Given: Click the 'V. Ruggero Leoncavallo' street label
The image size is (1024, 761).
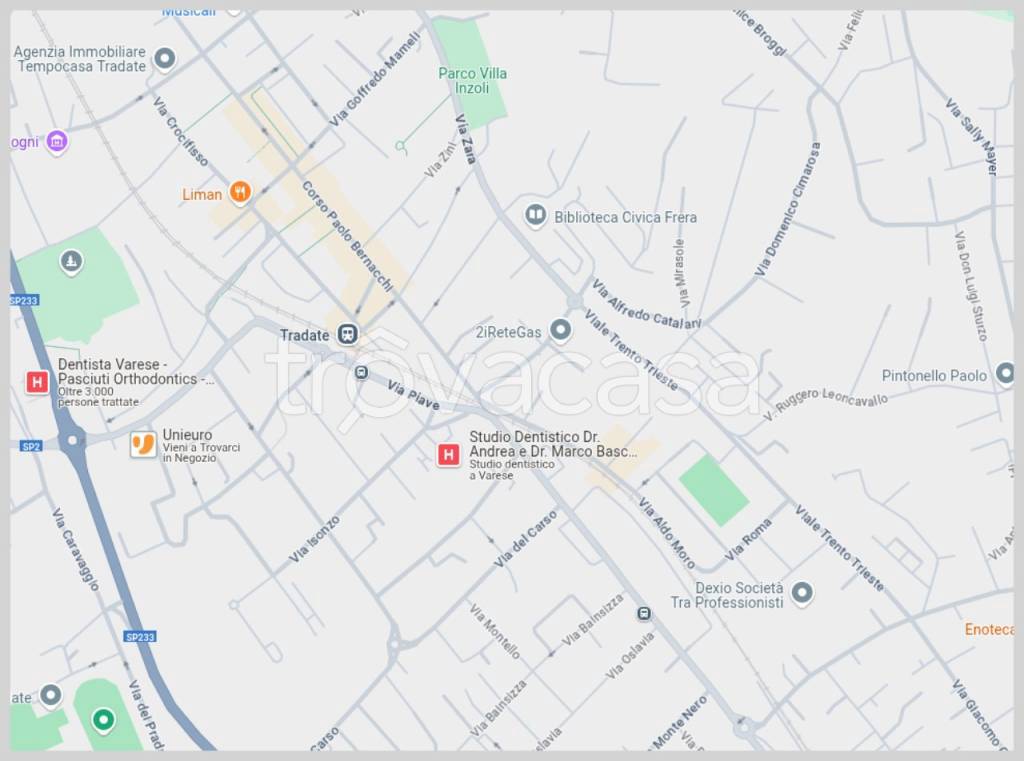Looking at the screenshot, I should click(x=825, y=404).
